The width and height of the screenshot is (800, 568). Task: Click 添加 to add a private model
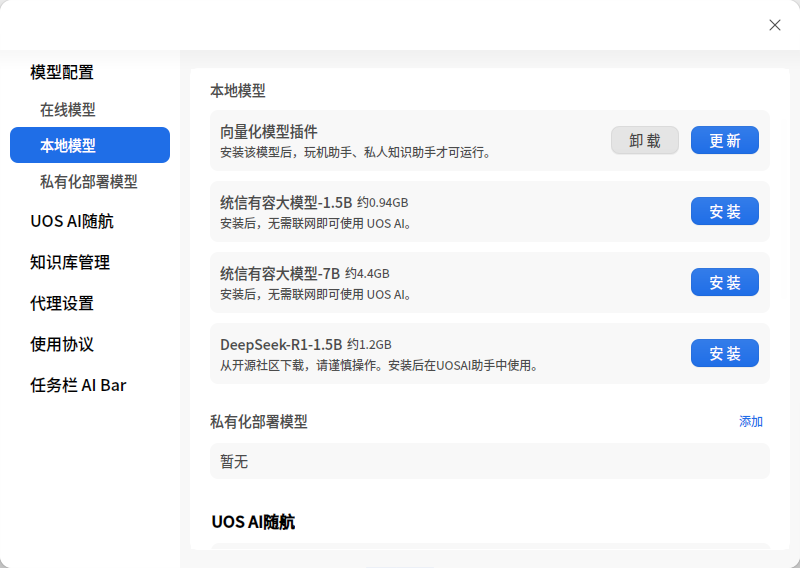coord(751,422)
